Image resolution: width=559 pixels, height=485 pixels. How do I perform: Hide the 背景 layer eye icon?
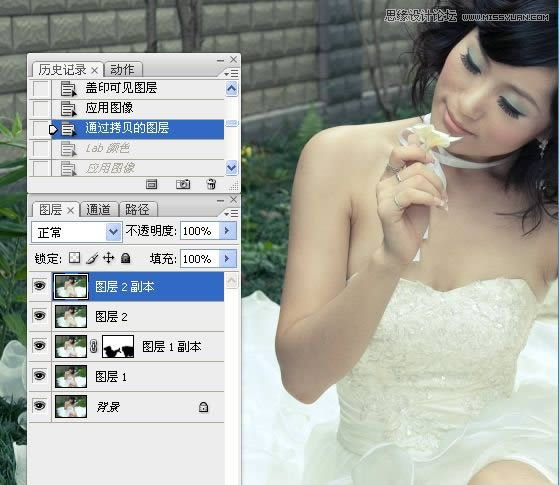point(40,406)
